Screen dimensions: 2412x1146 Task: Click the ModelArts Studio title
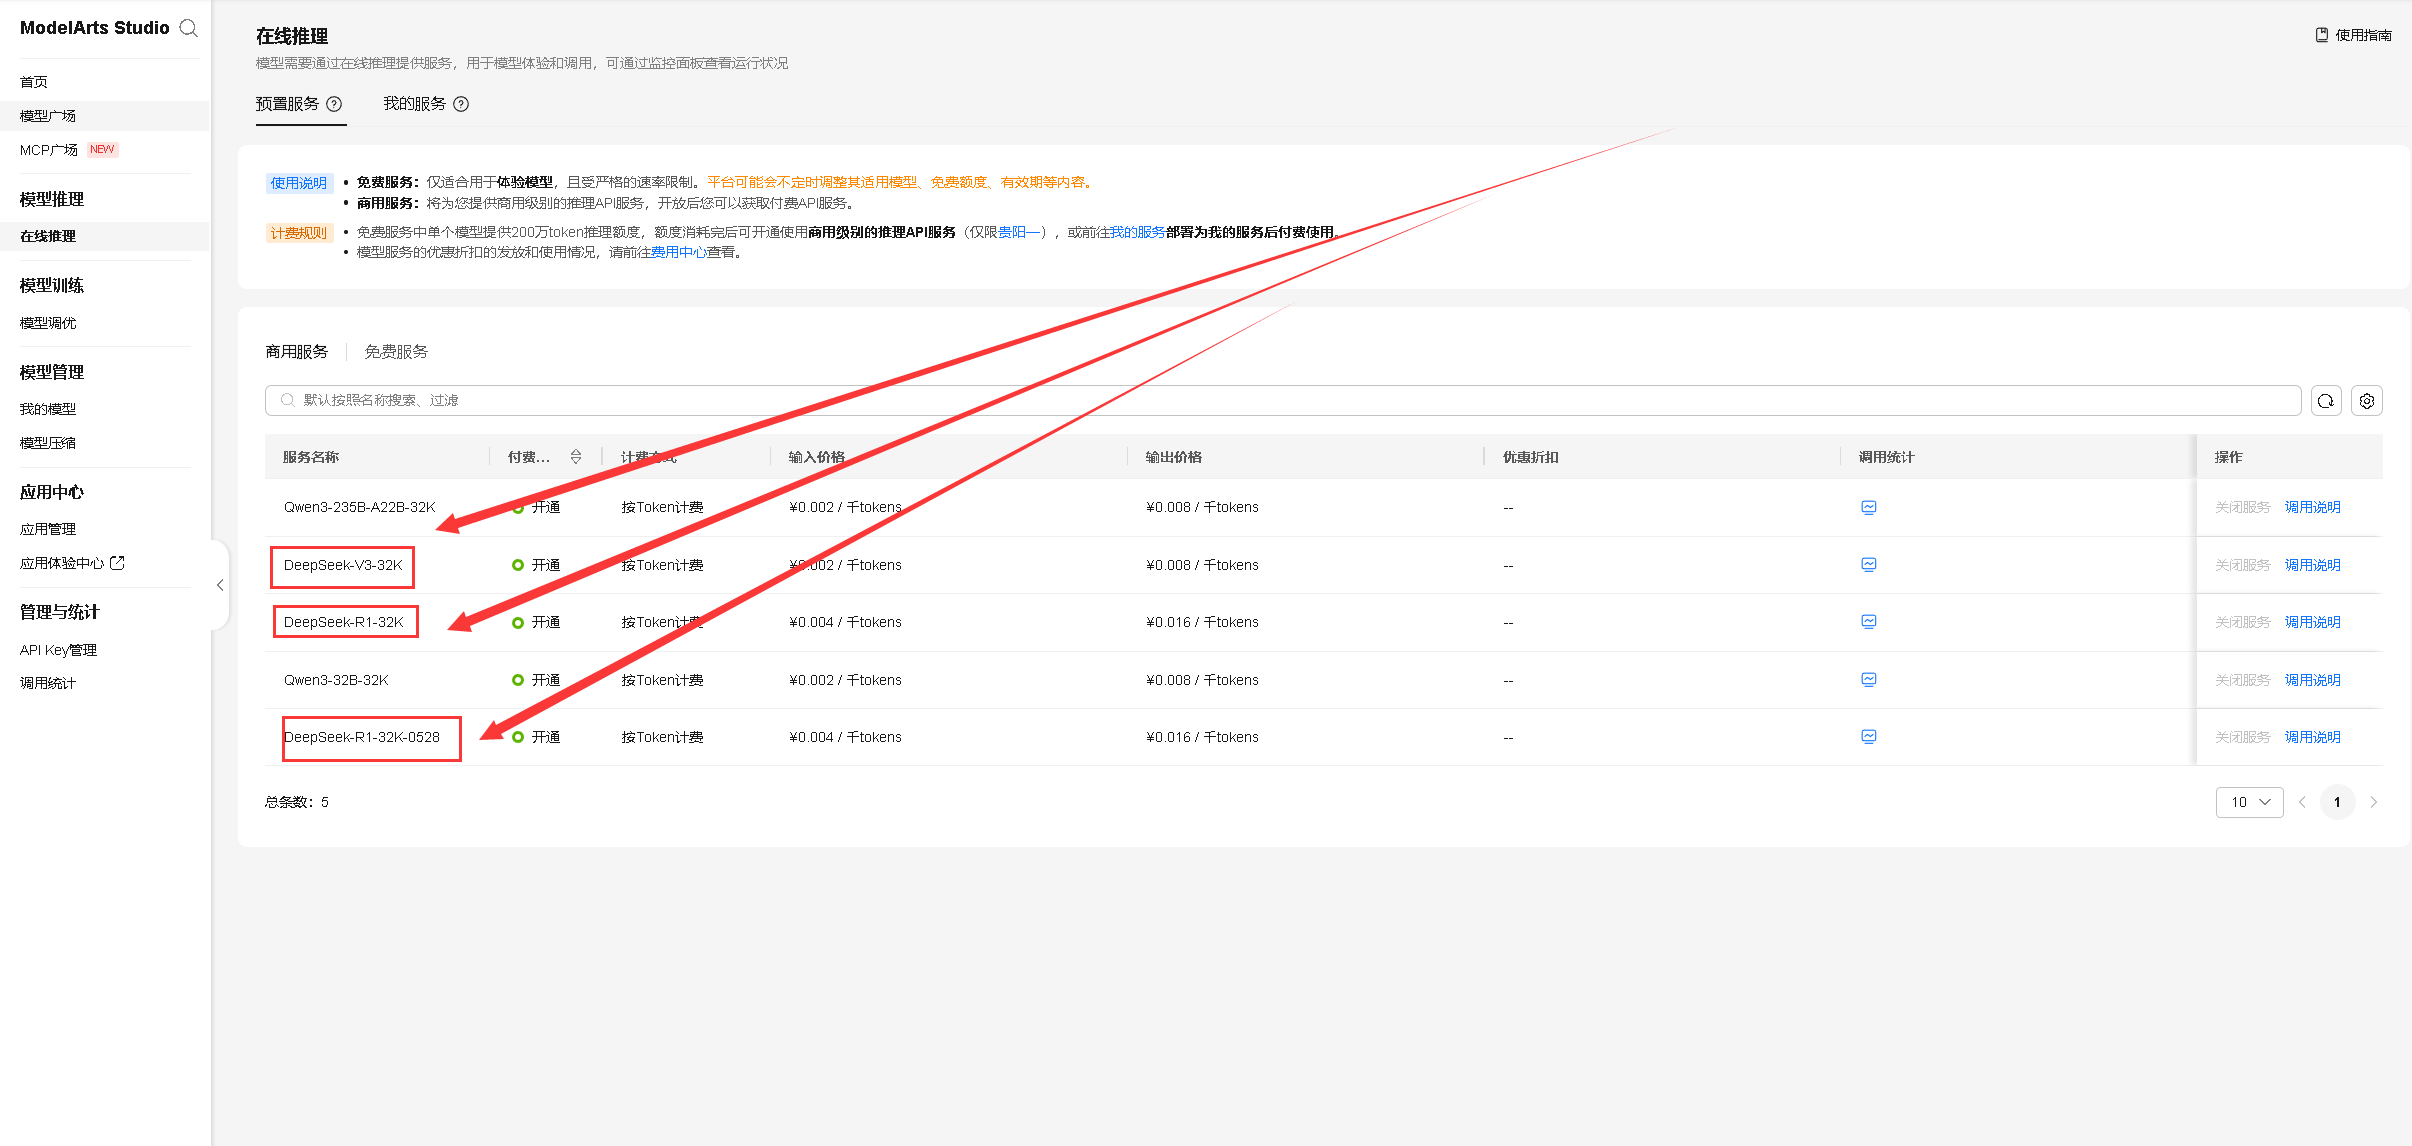click(95, 28)
